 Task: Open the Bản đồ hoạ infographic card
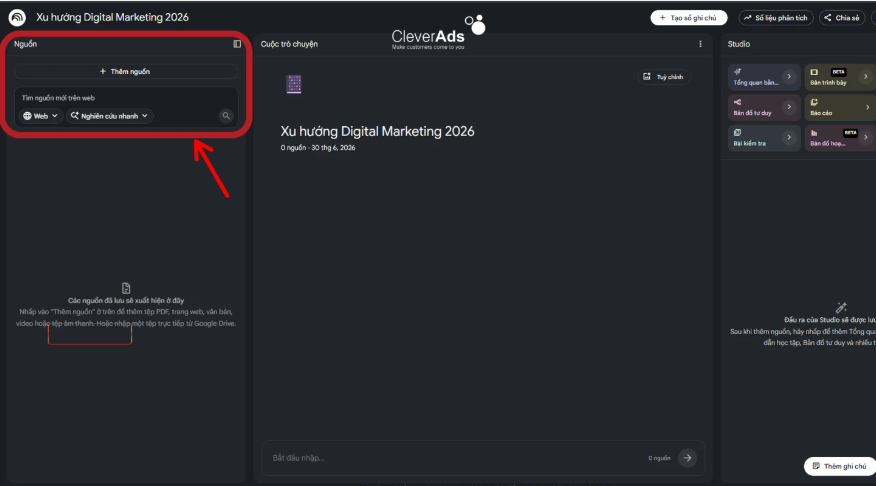840,138
